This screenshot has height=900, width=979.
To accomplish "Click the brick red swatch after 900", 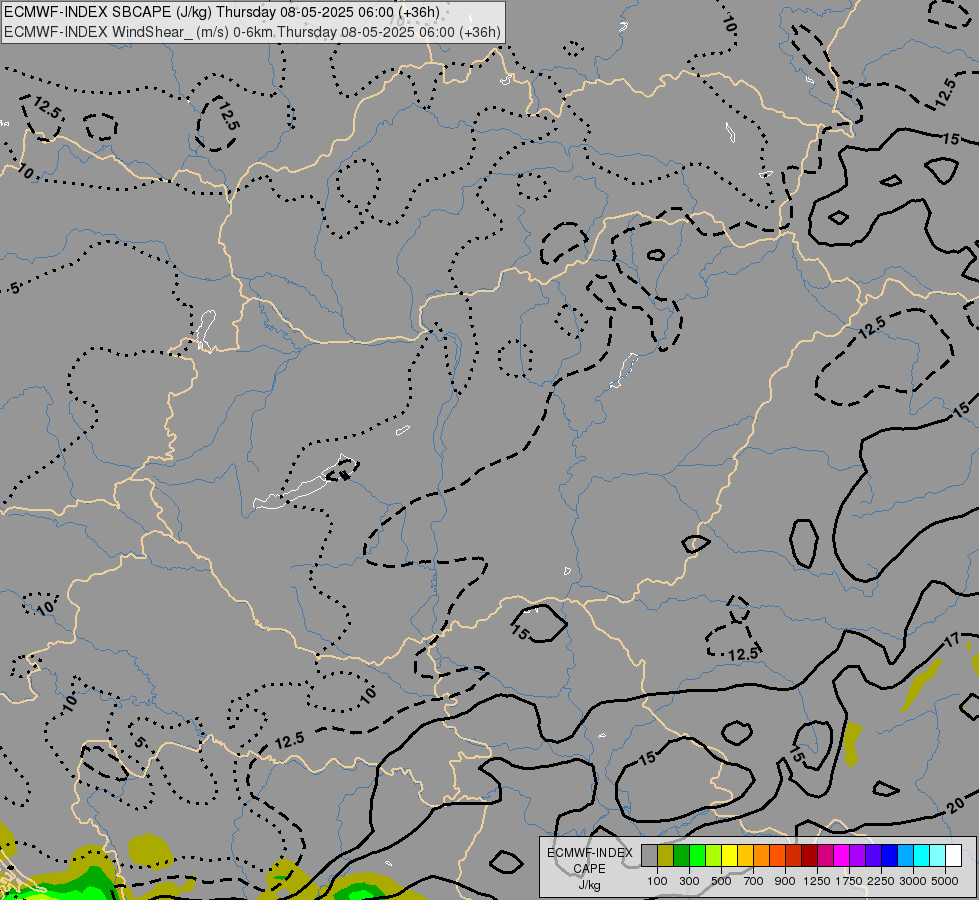I will (794, 855).
